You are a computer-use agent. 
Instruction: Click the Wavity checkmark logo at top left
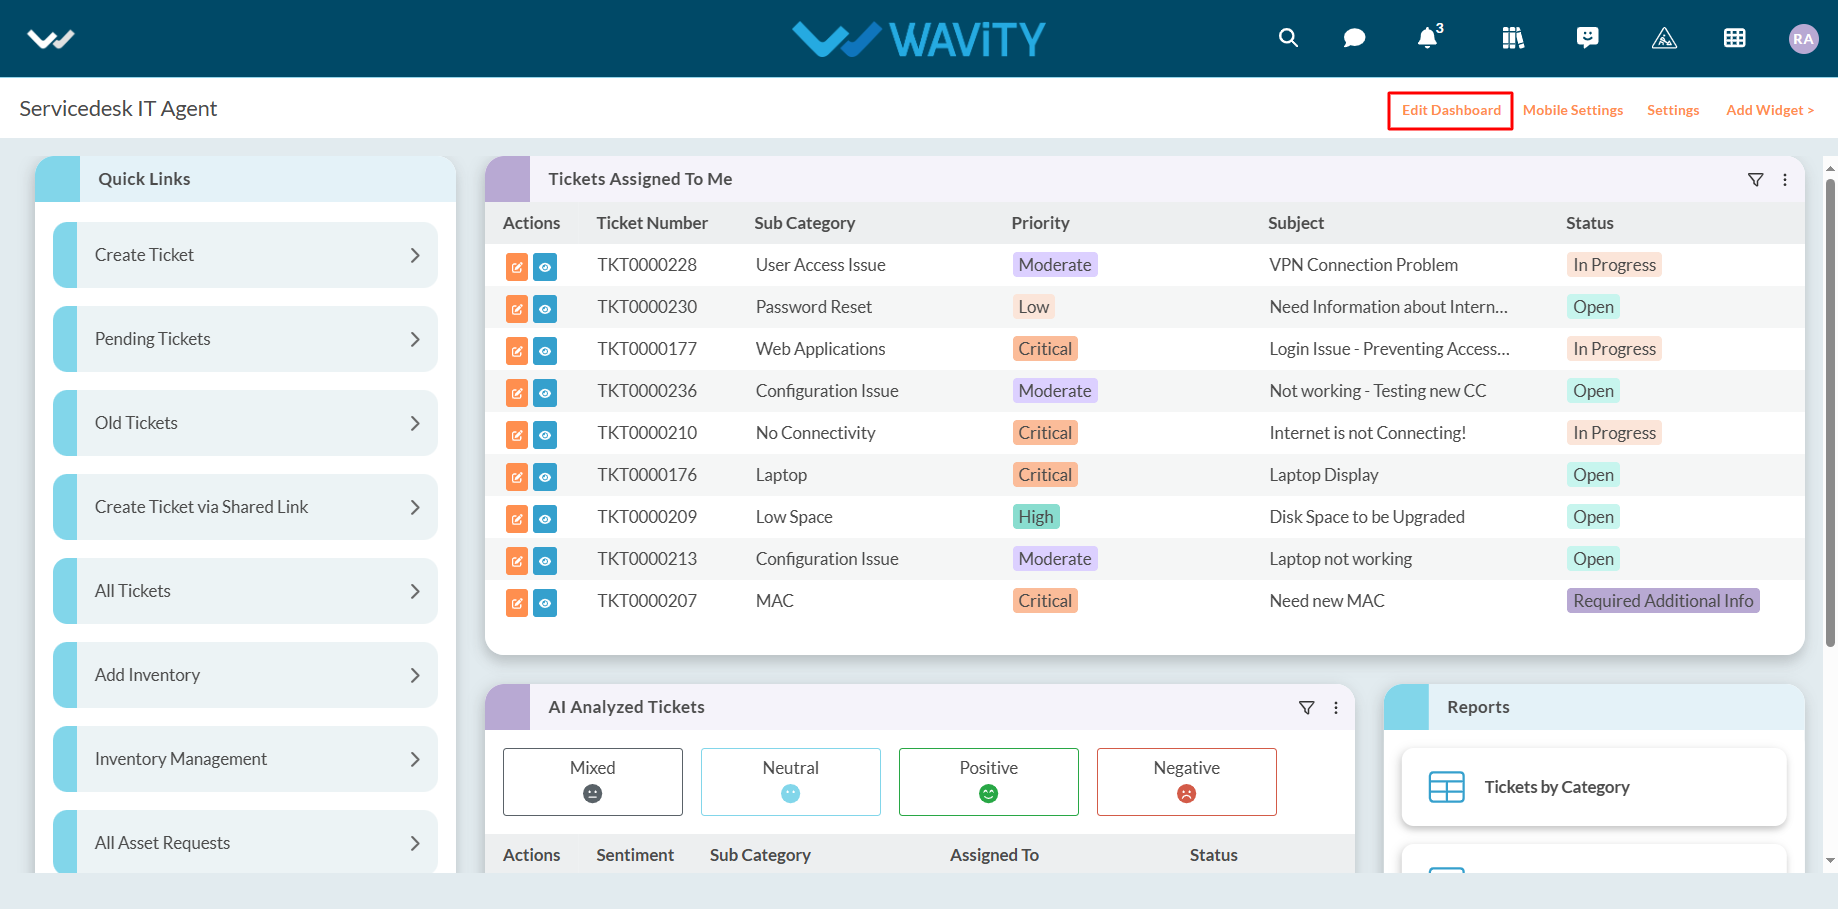pyautogui.click(x=51, y=39)
